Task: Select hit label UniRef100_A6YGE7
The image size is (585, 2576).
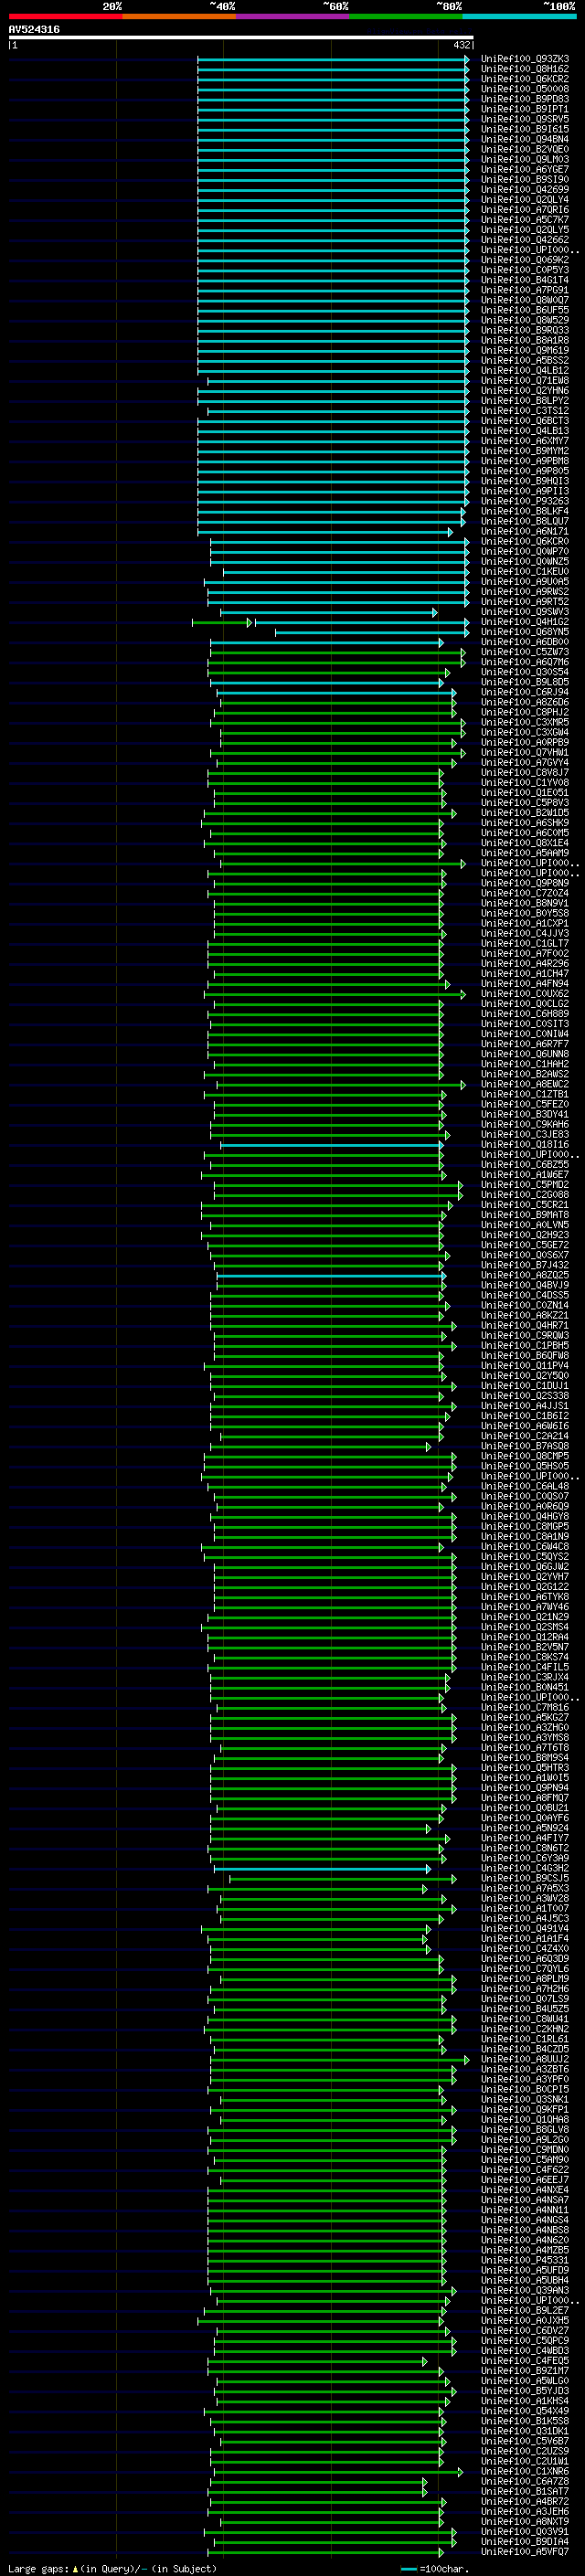Action: pos(525,170)
